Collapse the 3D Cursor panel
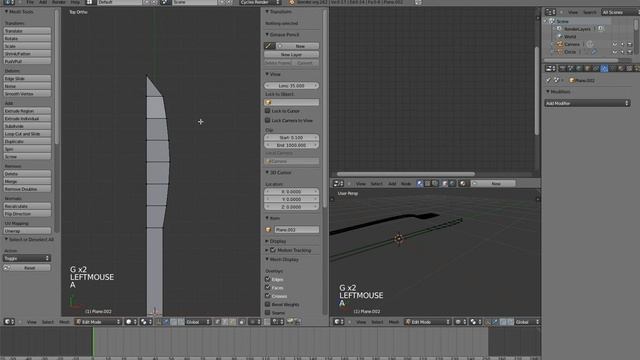Viewport: 640px width, 360px height. click(x=278, y=173)
